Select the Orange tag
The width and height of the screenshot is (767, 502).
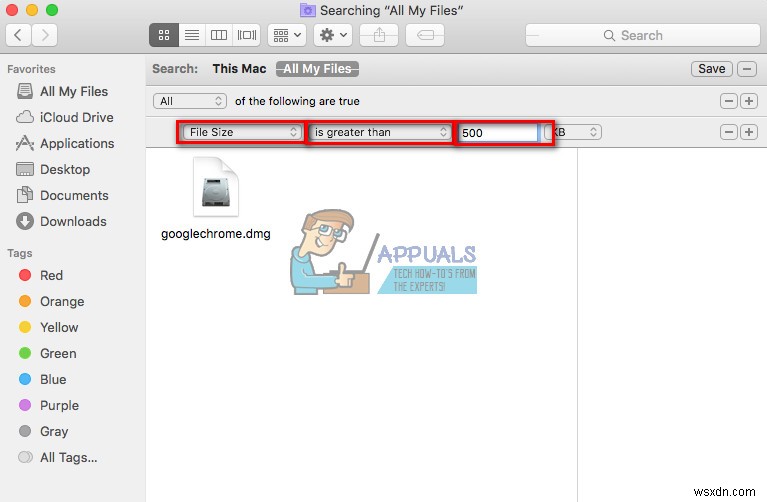click(51, 301)
